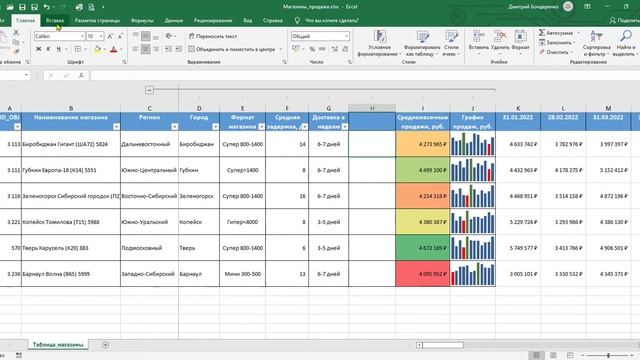The height and width of the screenshot is (360, 640).
Task: Toggle center horizontal alignment
Action: click(145, 49)
